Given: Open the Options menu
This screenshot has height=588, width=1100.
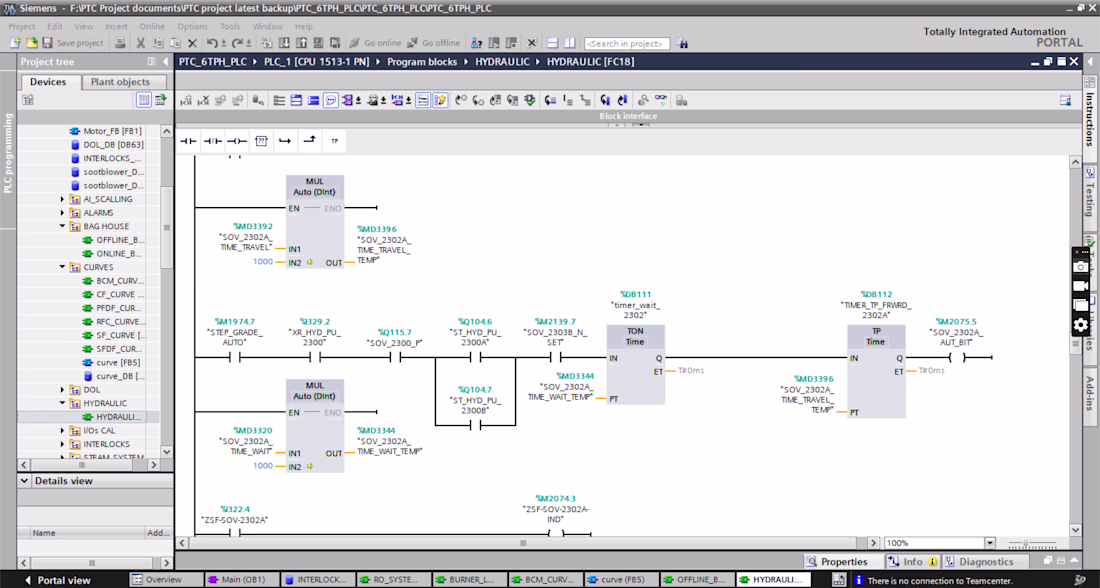Looking at the screenshot, I should coord(192,27).
